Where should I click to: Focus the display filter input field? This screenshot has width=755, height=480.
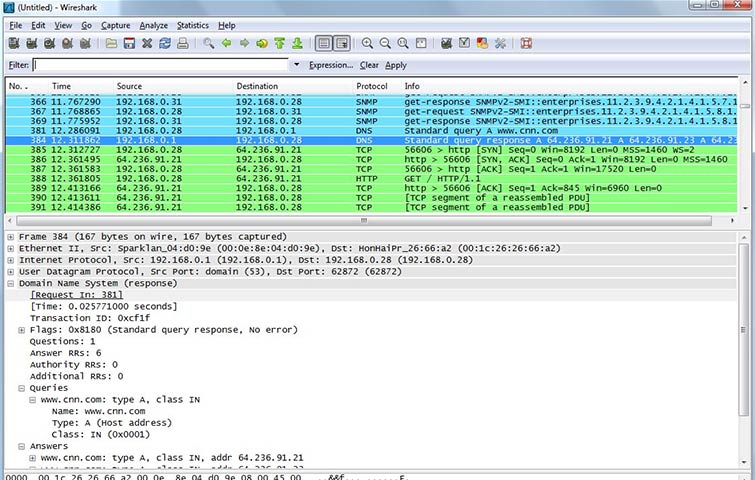coord(160,65)
